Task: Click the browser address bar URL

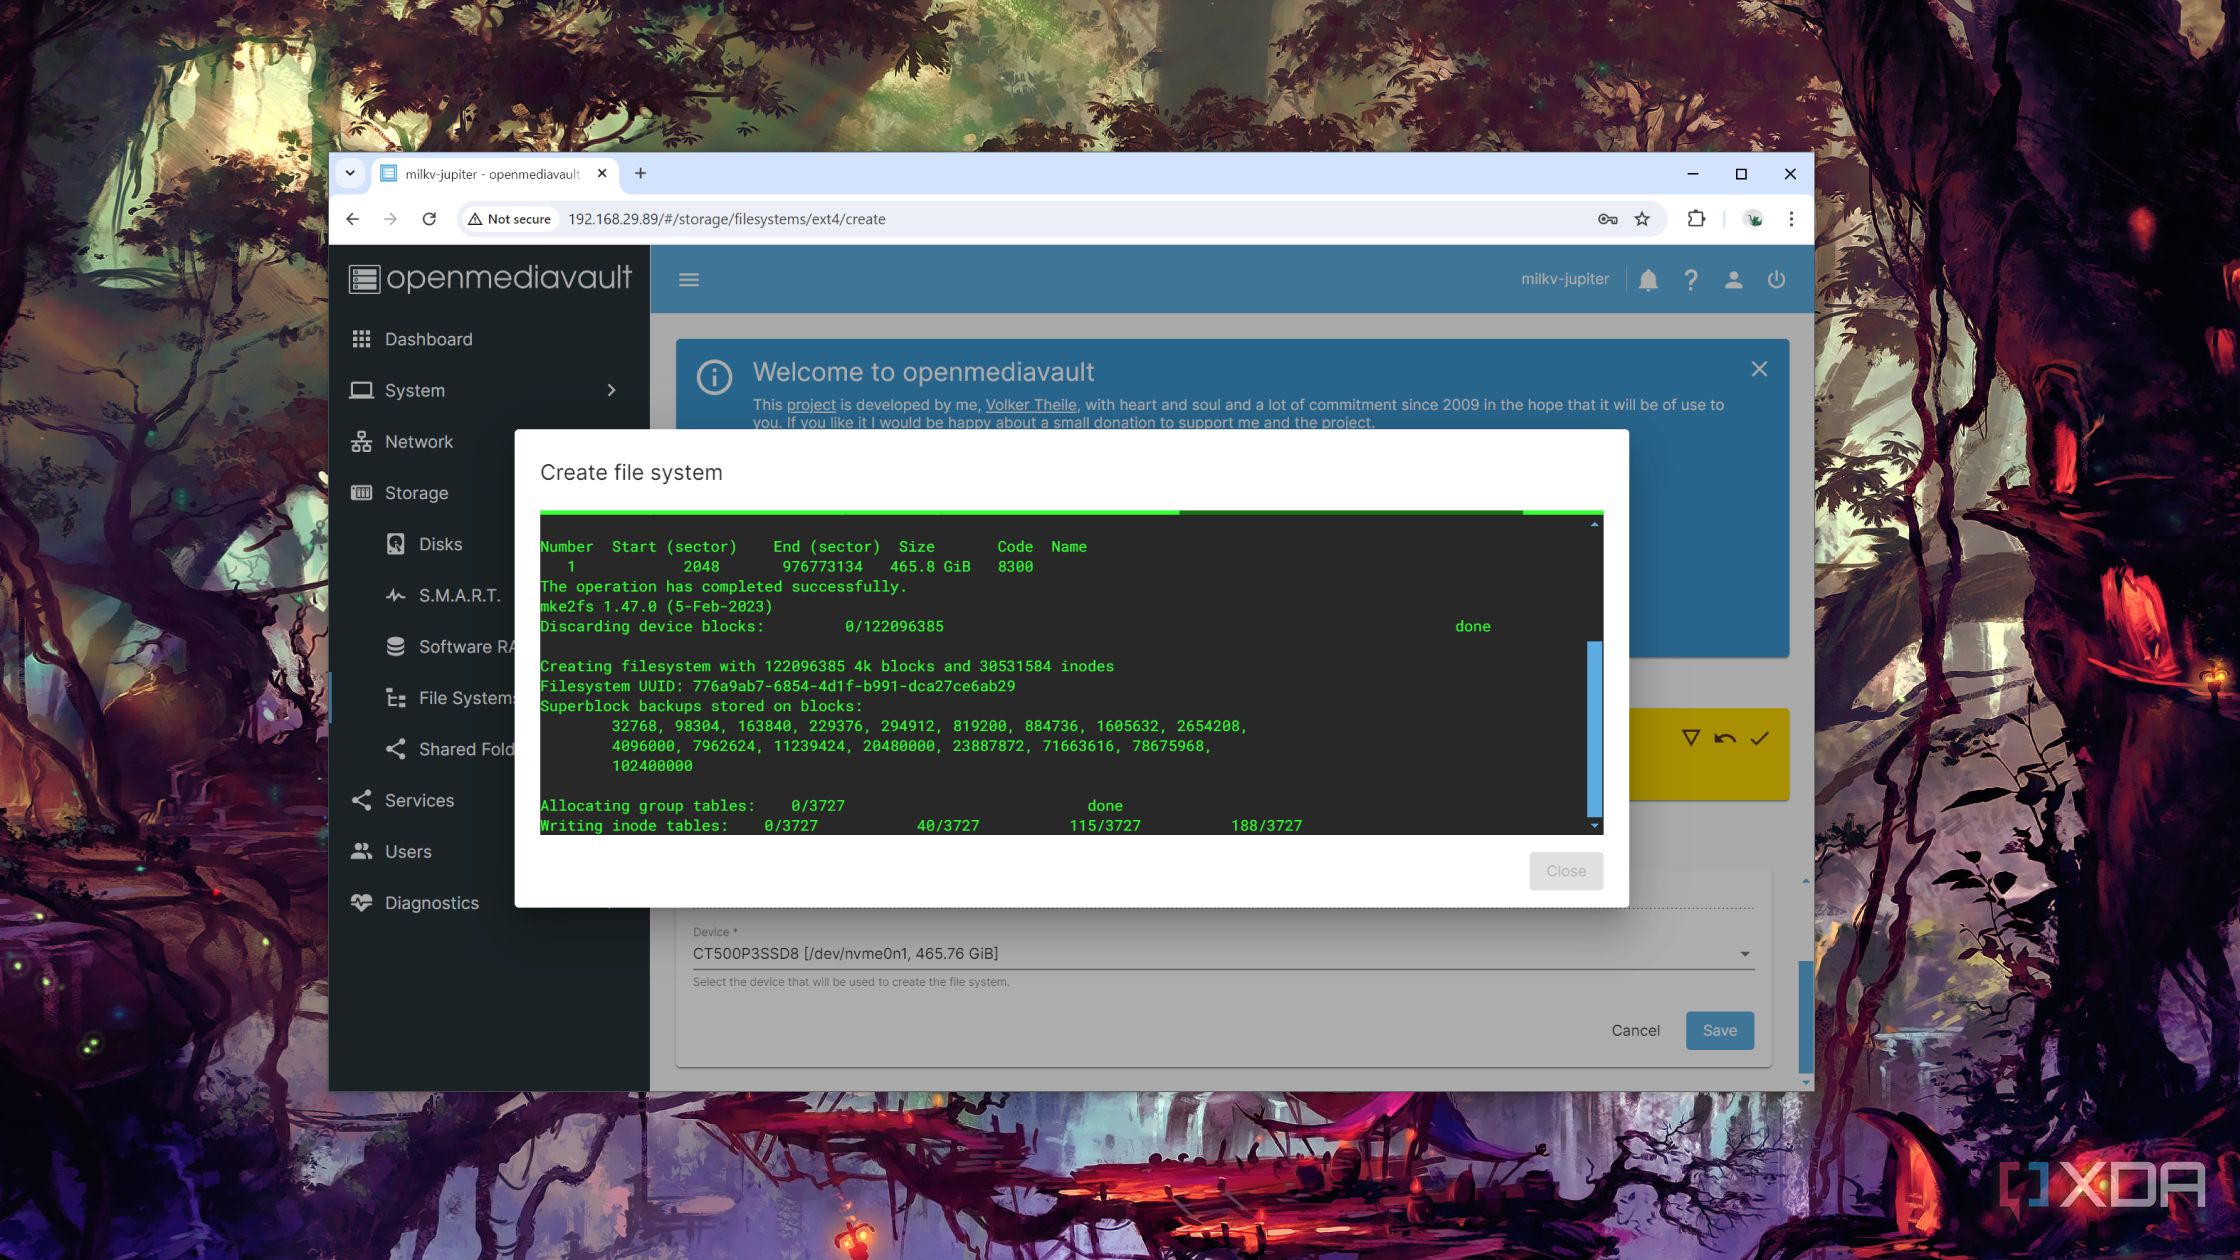Action: (x=726, y=219)
